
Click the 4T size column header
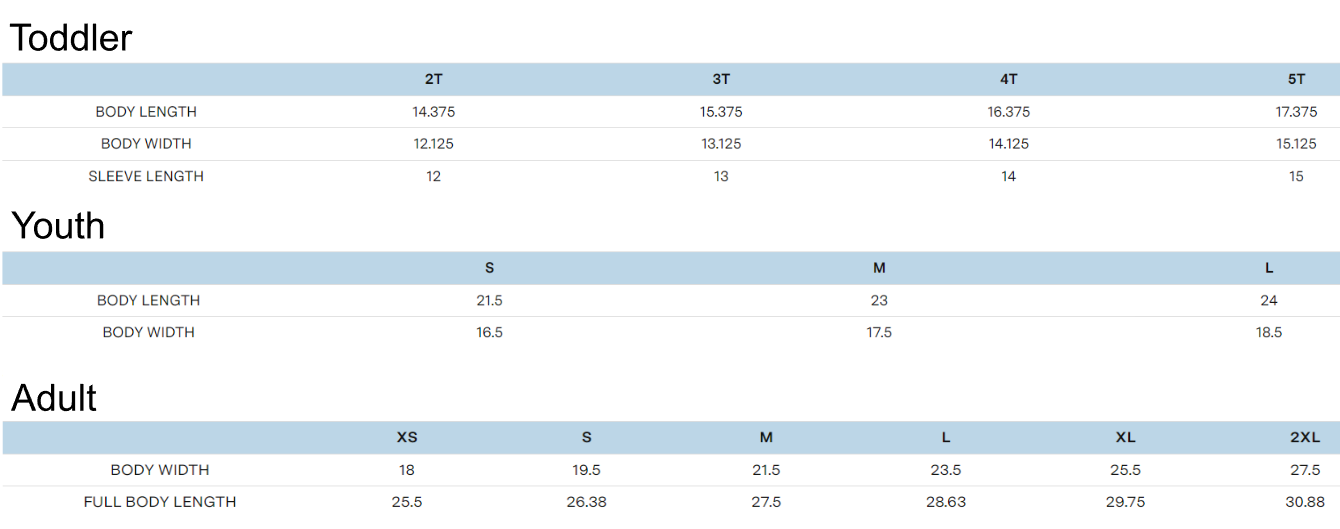(x=1008, y=79)
